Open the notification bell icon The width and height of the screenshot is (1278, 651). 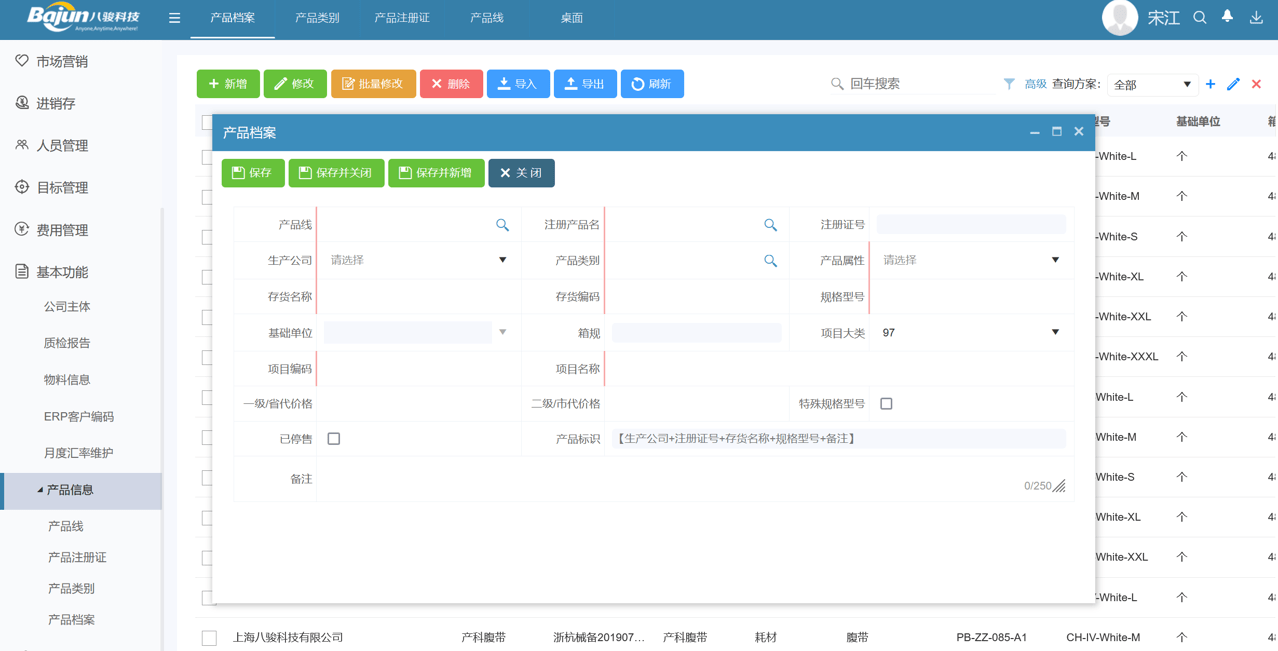tap(1227, 17)
